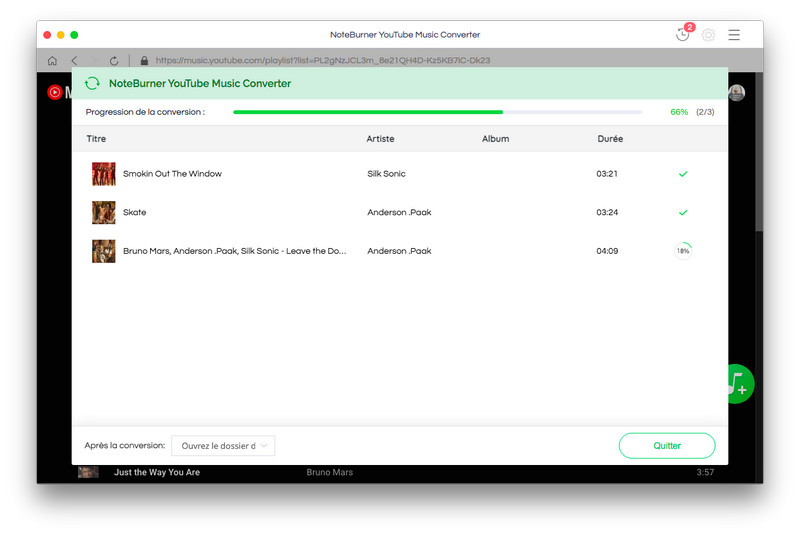Select the 'Smokin Out The Window' title
Image resolution: width=800 pixels, height=536 pixels.
click(172, 174)
